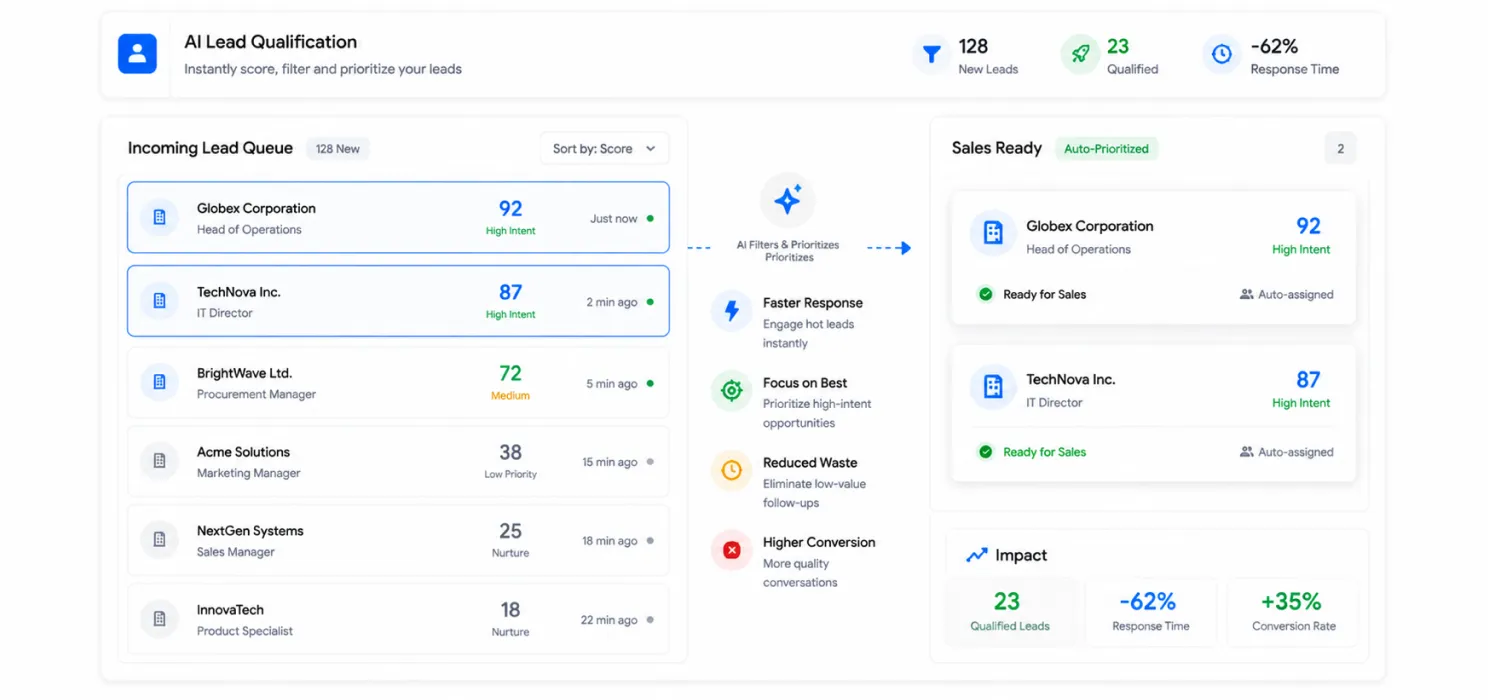Click the NextGen Systems document icon
Image resolution: width=1488 pixels, height=700 pixels.
point(159,540)
